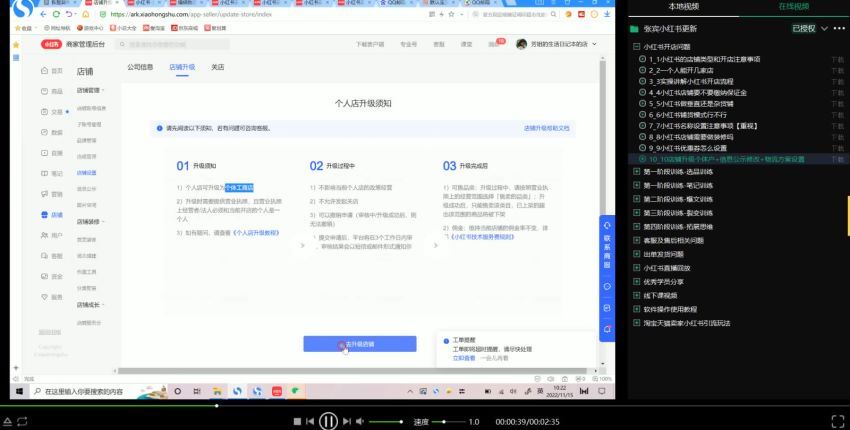Expand the 软件操作使用教程 folder
This screenshot has height=430, width=850.
pos(636,309)
